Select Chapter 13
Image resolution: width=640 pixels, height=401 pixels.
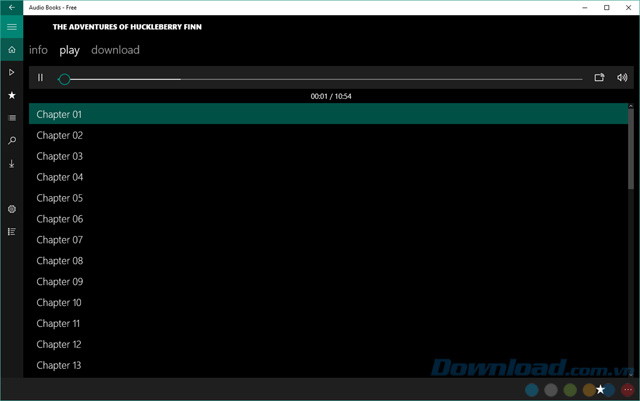pyautogui.click(x=328, y=365)
